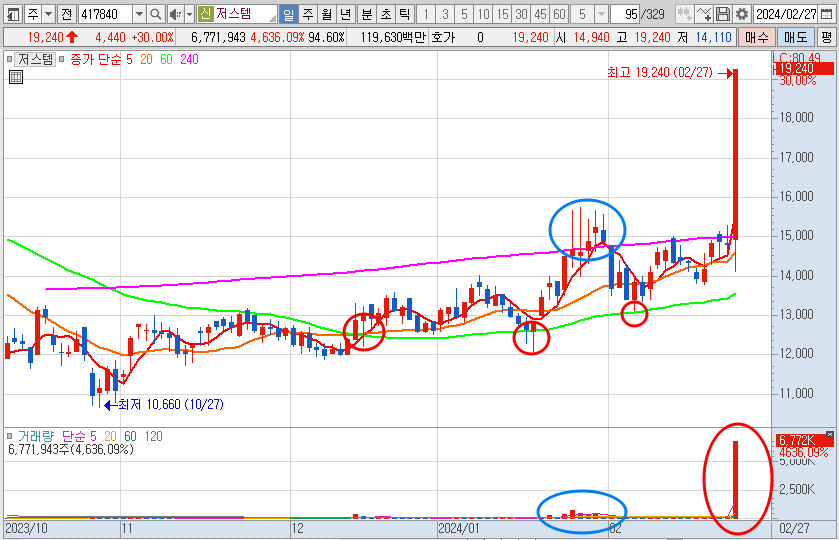Click the +30.00% change rate value
This screenshot has height=540, width=839.
point(152,37)
